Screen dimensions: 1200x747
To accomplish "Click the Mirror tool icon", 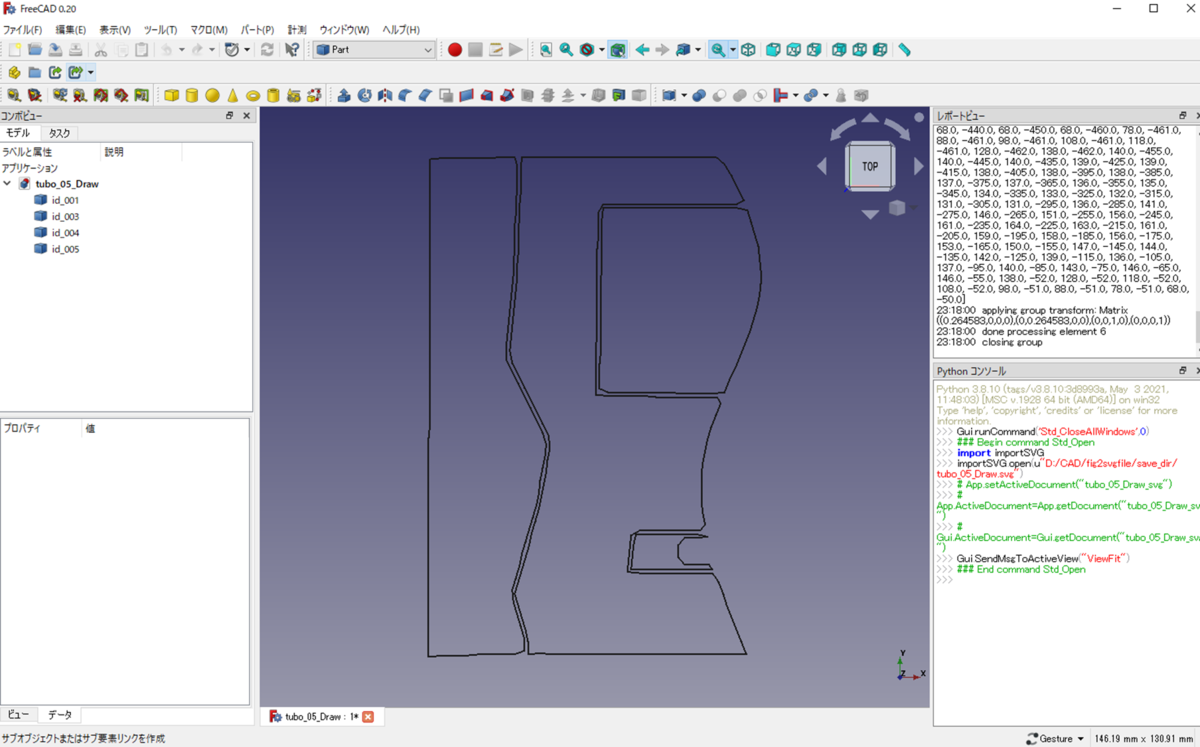I will tap(385, 95).
